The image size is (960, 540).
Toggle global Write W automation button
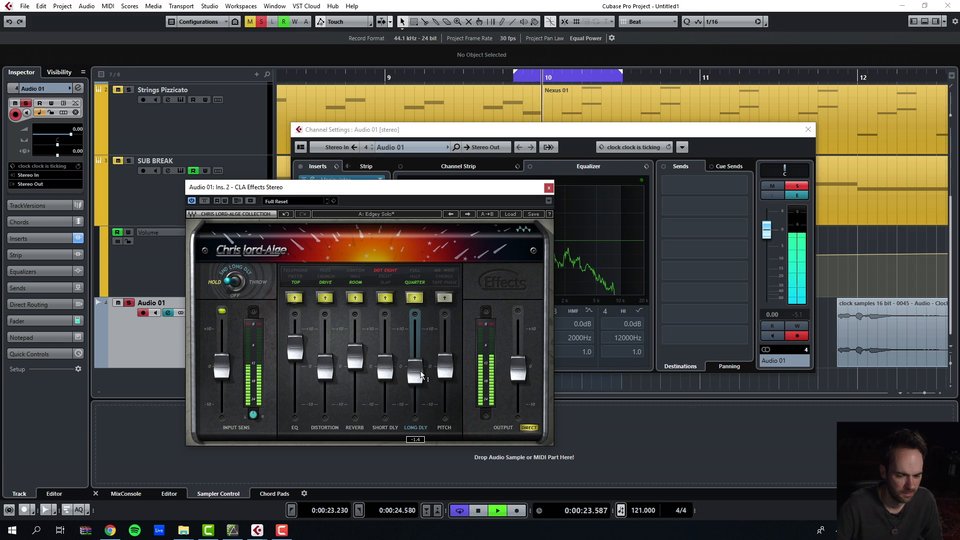point(294,21)
